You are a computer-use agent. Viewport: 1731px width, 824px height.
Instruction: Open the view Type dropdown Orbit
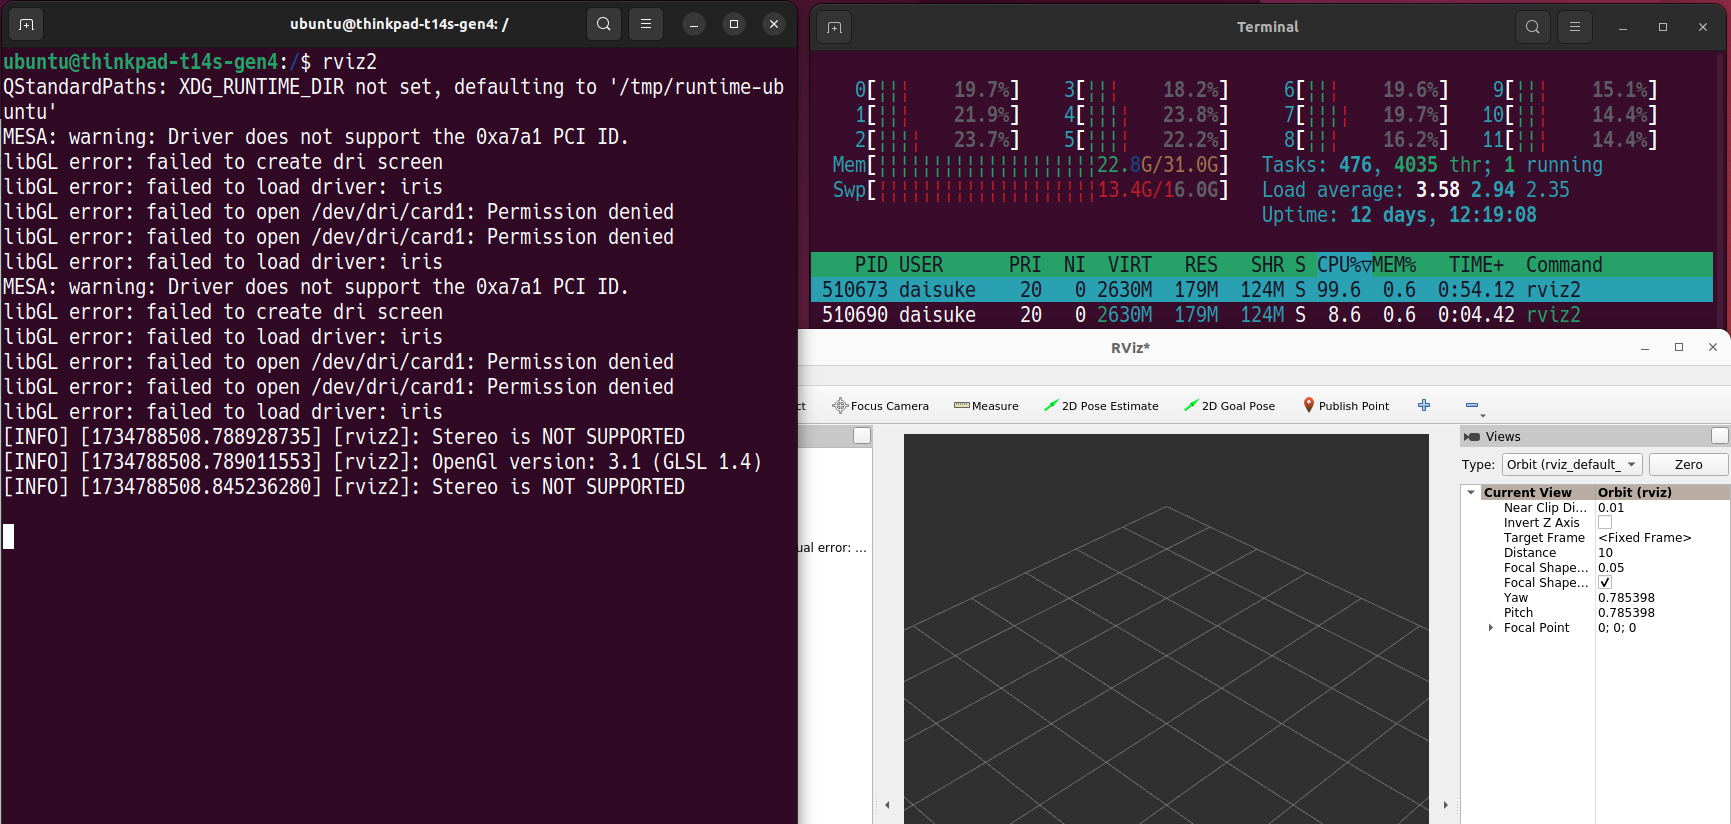(1572, 464)
